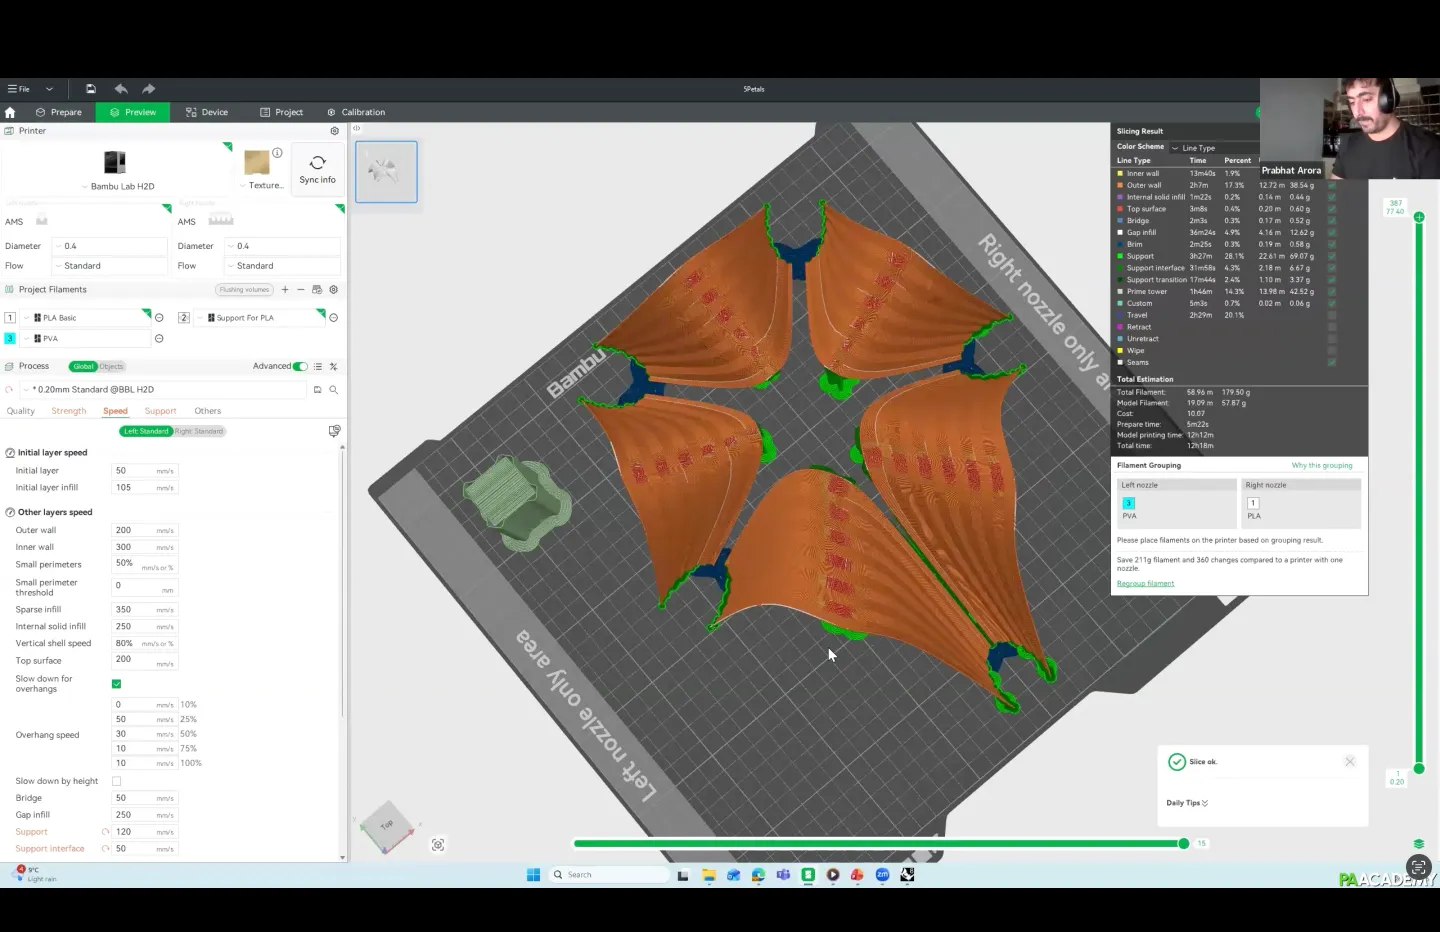Image resolution: width=1440 pixels, height=932 pixels.
Task: Click the Flushing volumes button
Action: 244,290
